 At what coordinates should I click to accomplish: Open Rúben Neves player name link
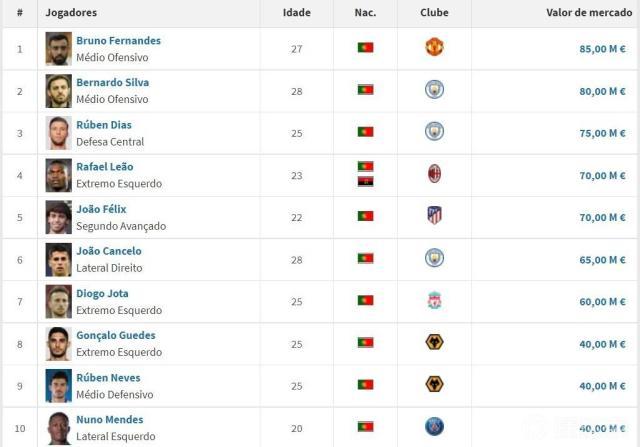point(108,378)
